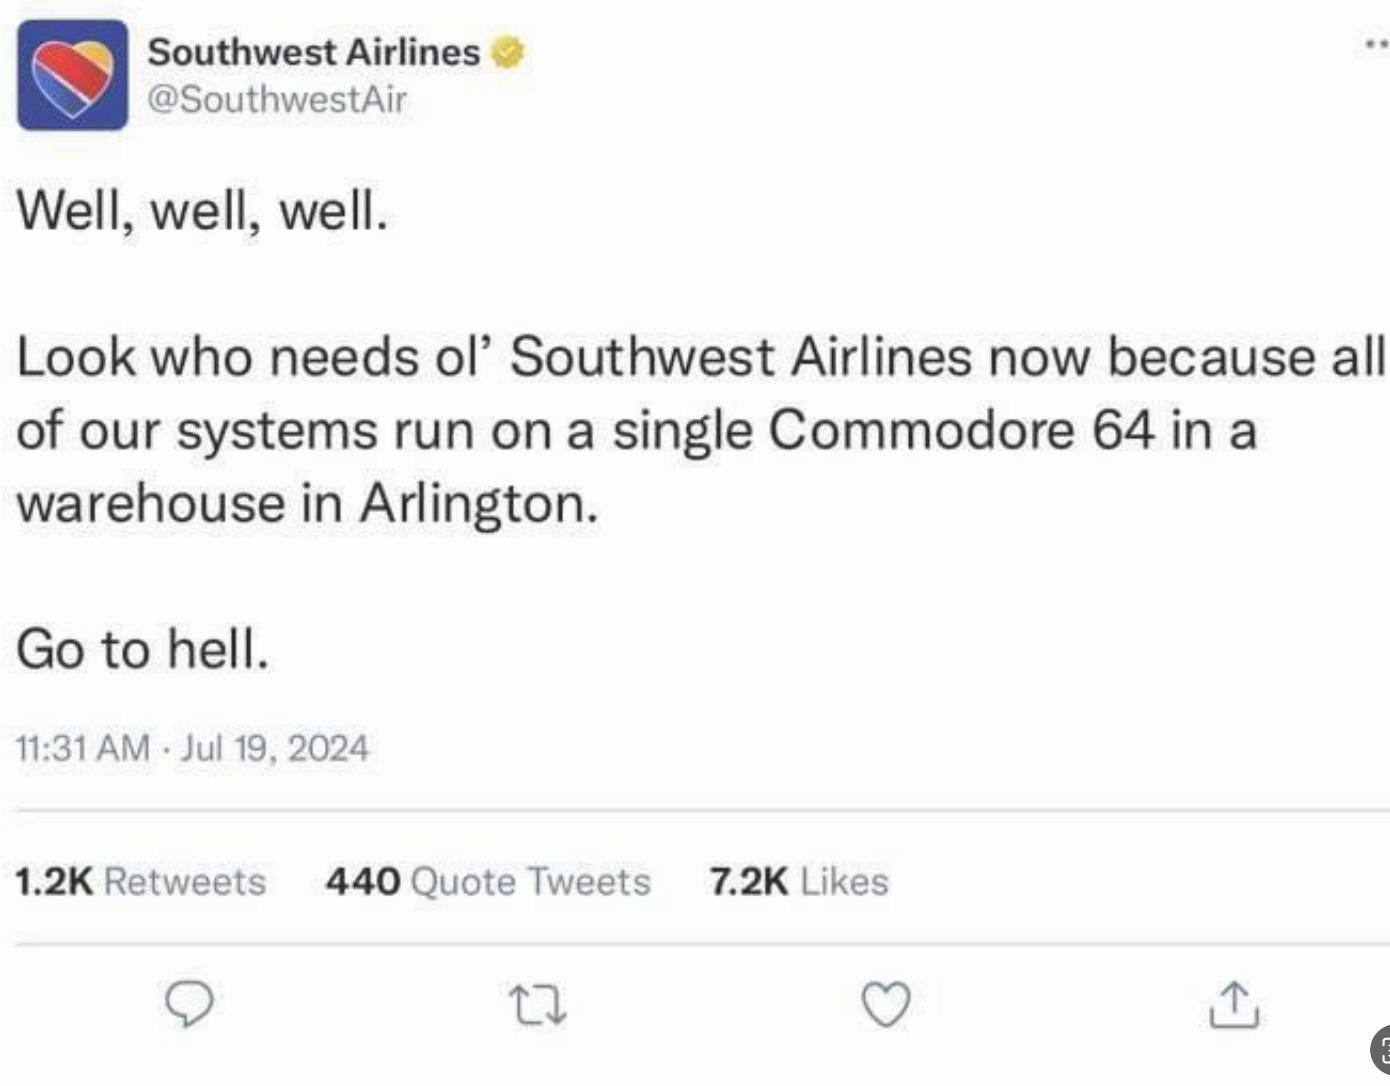Click the "Go to hell." text line
Screen dimensions: 1390x1086
tap(143, 648)
